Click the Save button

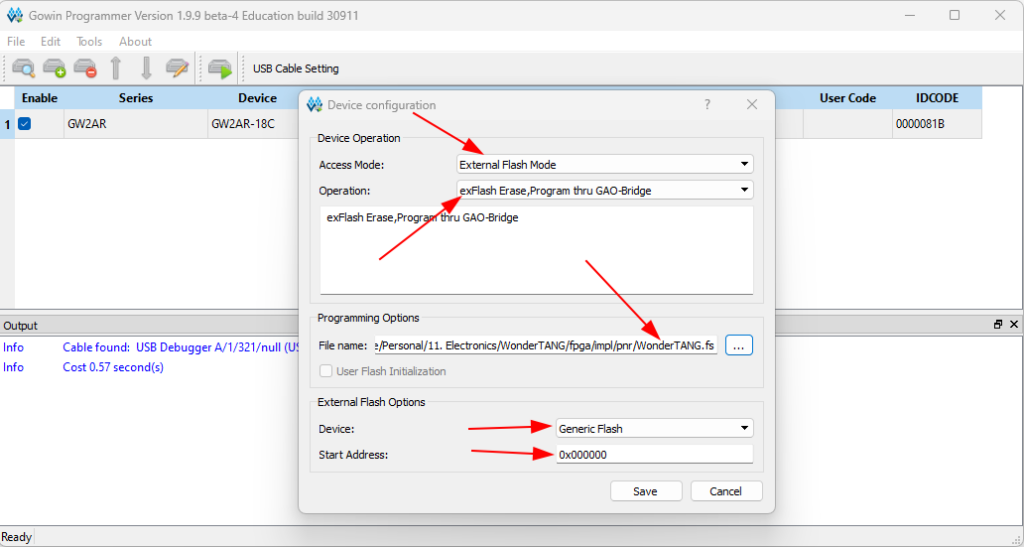(x=645, y=491)
